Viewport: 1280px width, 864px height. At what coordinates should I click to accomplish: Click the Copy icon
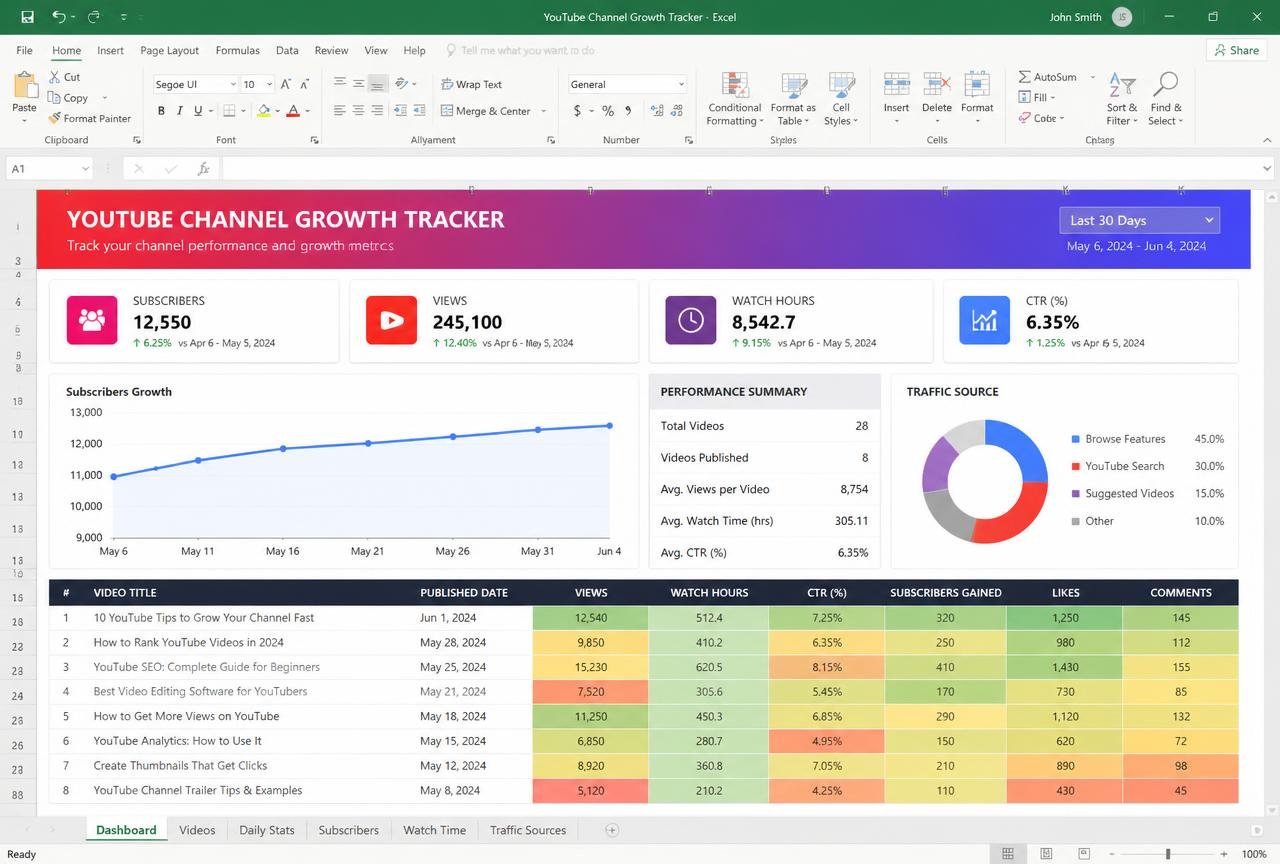(55, 98)
